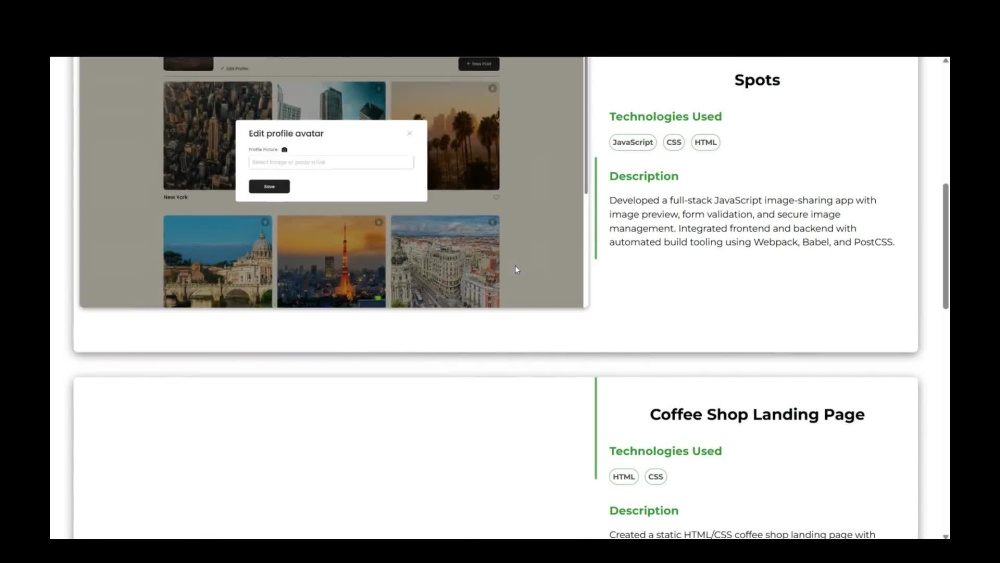1000x563 pixels.
Task: Click the "Coffee Shop Landing Page" title
Action: click(x=757, y=414)
